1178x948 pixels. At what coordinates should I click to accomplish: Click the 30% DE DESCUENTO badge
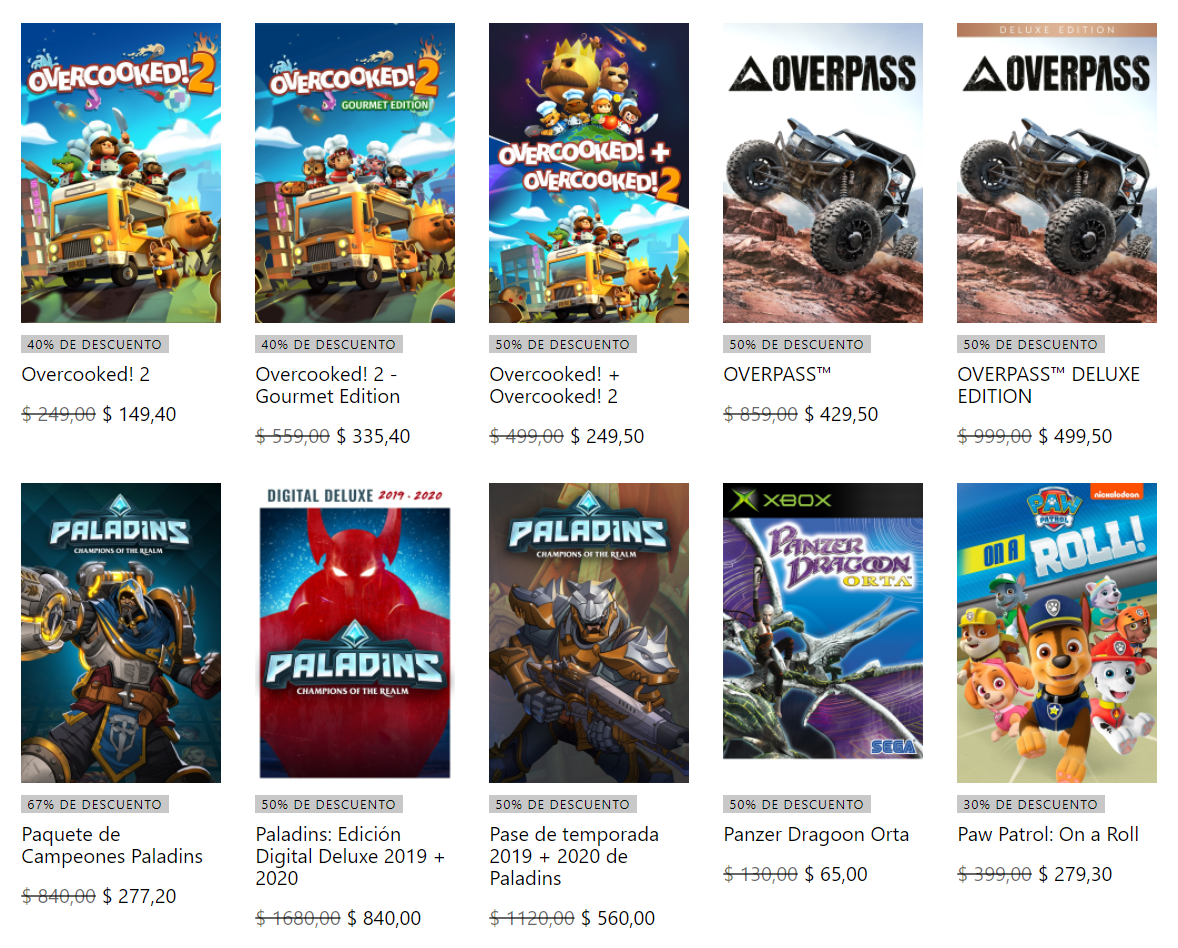coord(1031,805)
